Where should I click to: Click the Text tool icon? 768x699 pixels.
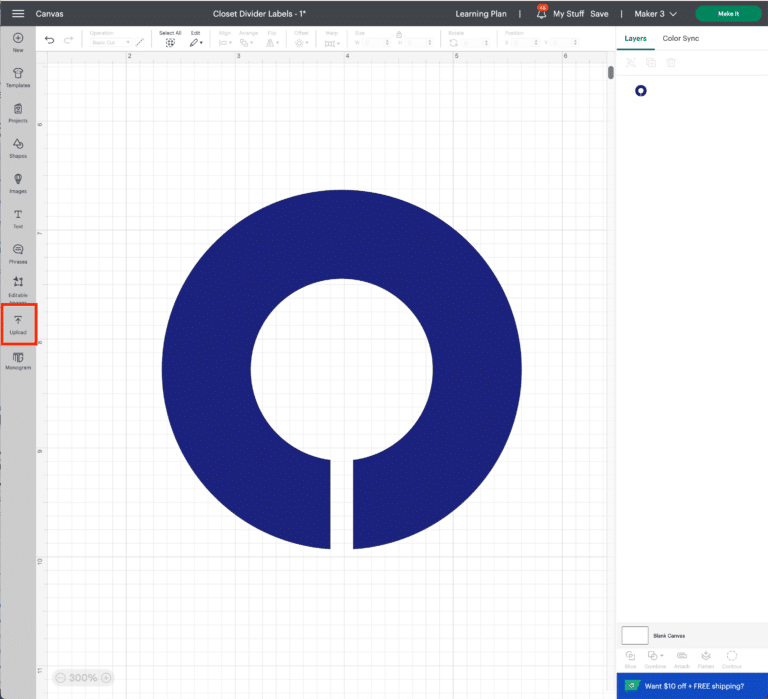tap(18, 217)
